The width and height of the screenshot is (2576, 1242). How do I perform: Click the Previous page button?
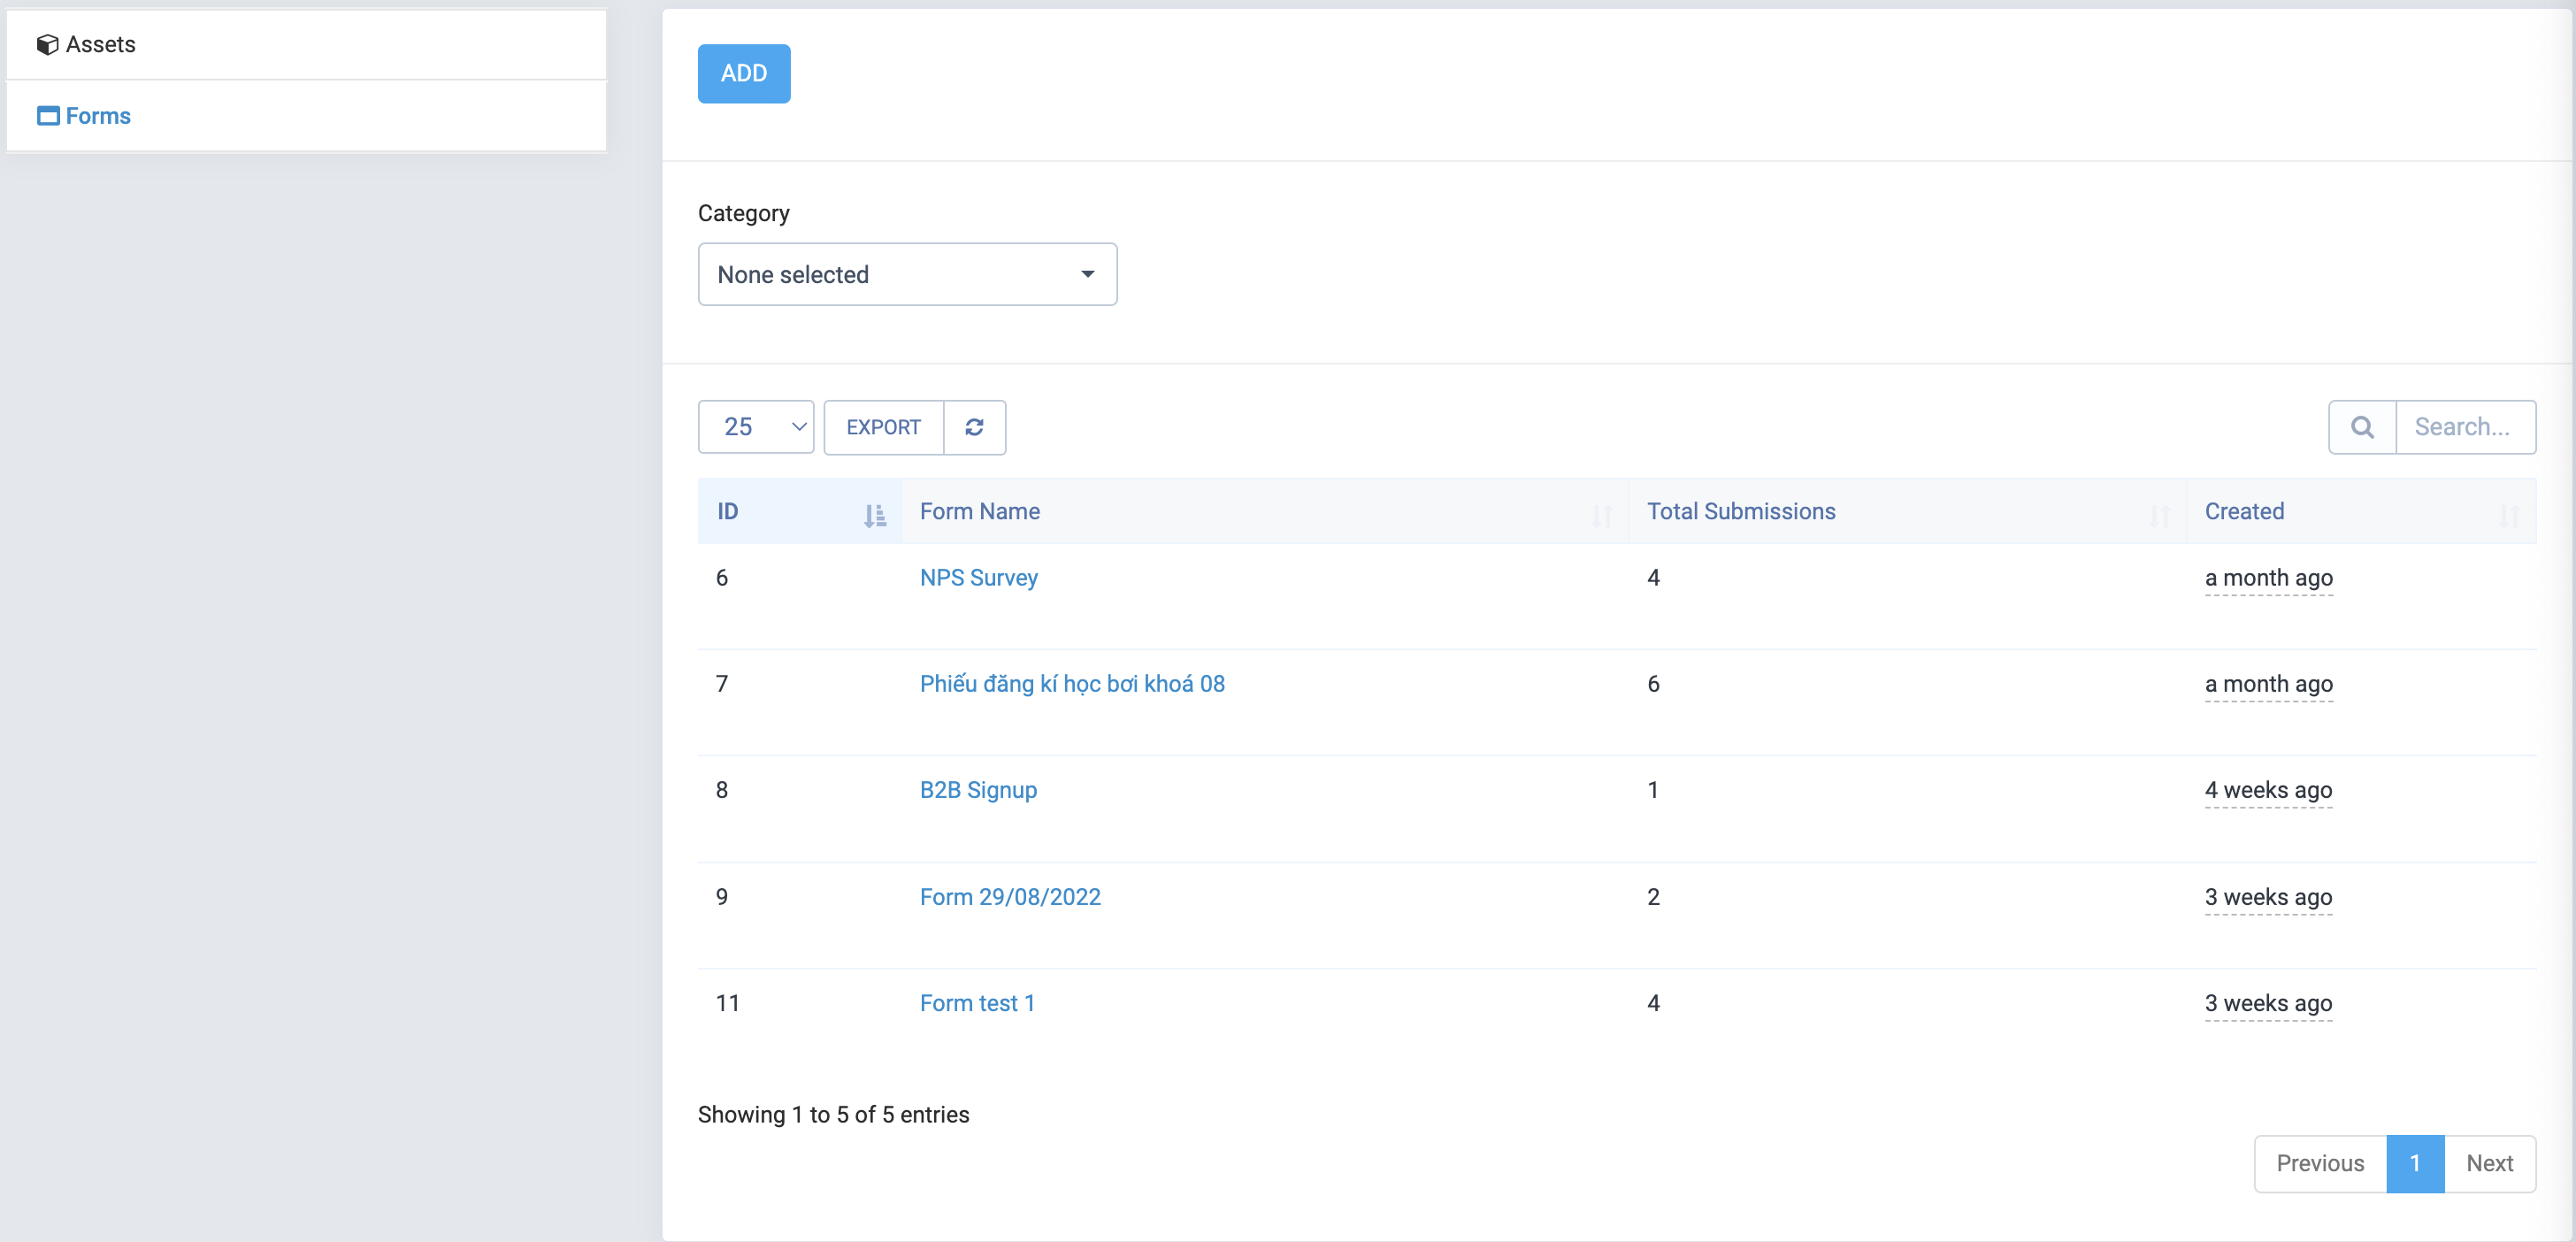[2319, 1163]
